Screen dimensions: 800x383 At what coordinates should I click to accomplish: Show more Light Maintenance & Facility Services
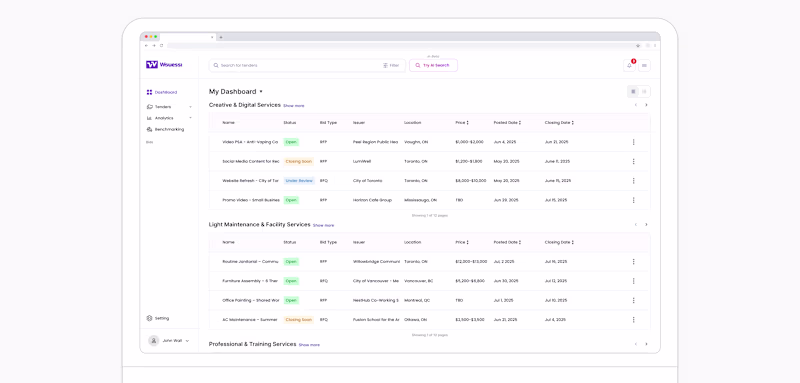coord(323,225)
